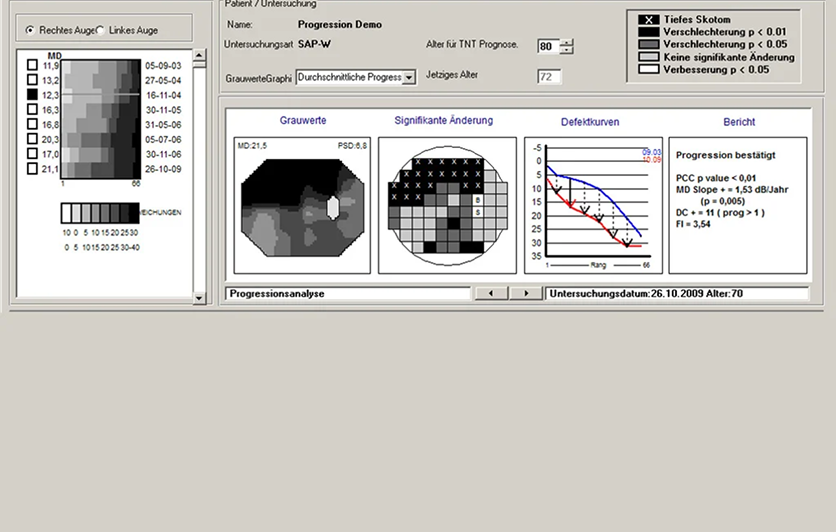Viewport: 836px width, 532px height.
Task: Click the MD:21,5 label
Action: [252, 146]
